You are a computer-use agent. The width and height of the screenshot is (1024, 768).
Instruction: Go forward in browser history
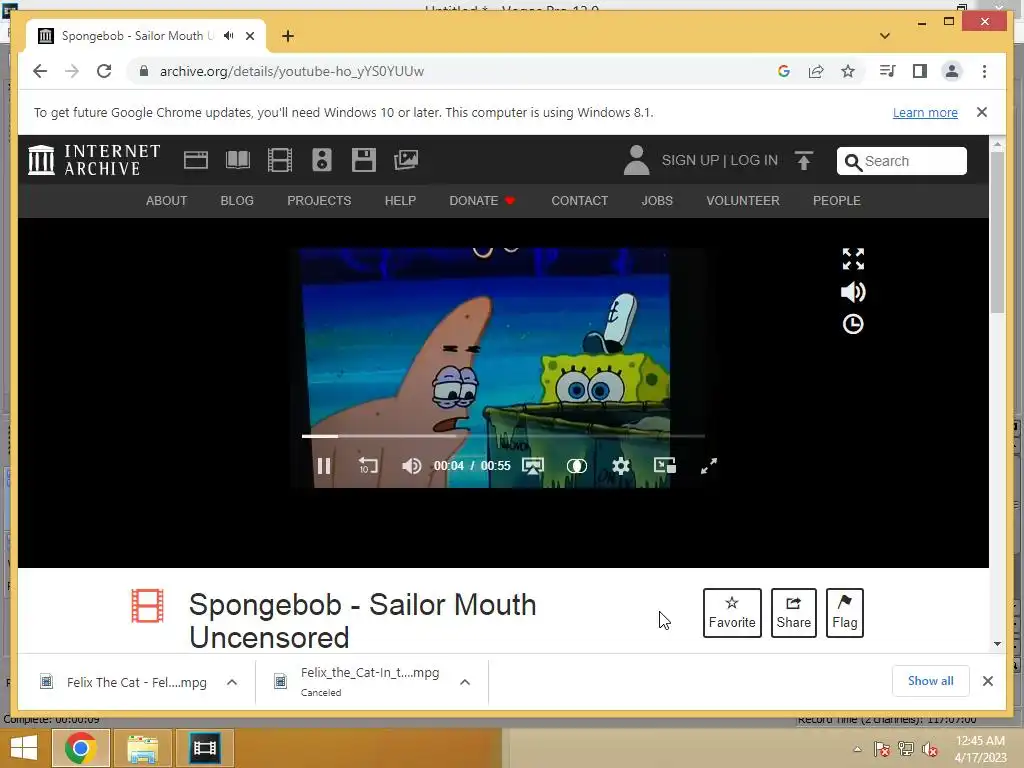pyautogui.click(x=72, y=71)
